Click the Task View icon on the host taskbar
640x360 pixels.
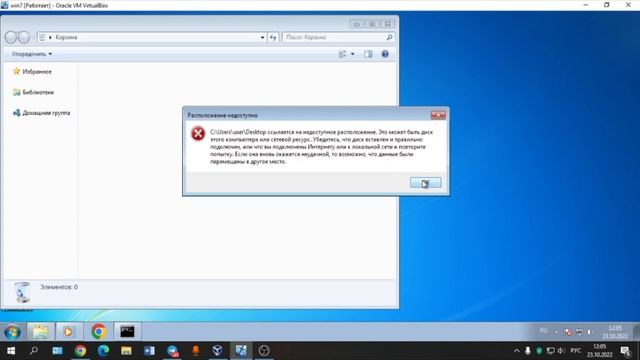pyautogui.click(x=57, y=351)
